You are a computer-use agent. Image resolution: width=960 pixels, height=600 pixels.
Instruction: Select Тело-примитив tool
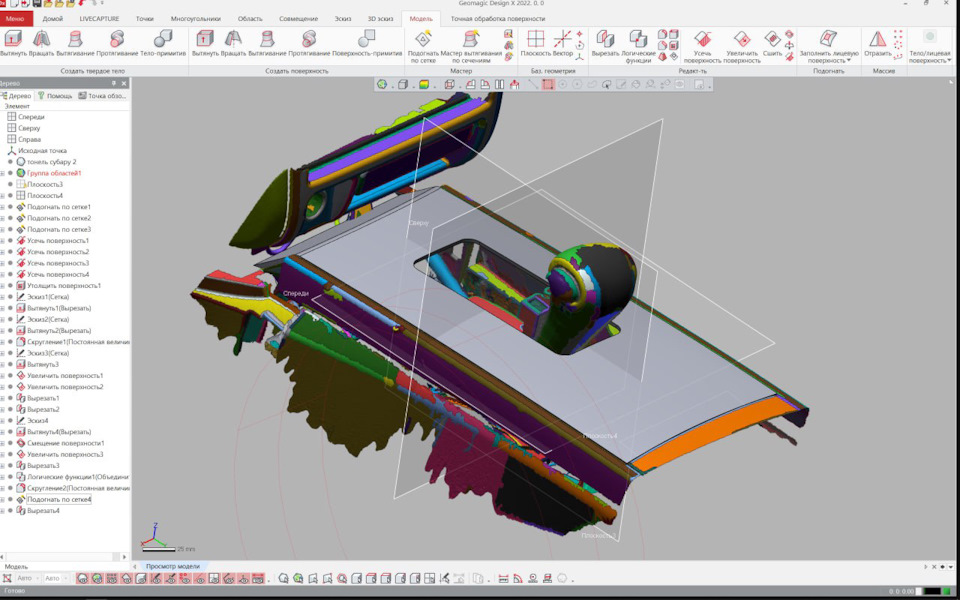pyautogui.click(x=163, y=43)
